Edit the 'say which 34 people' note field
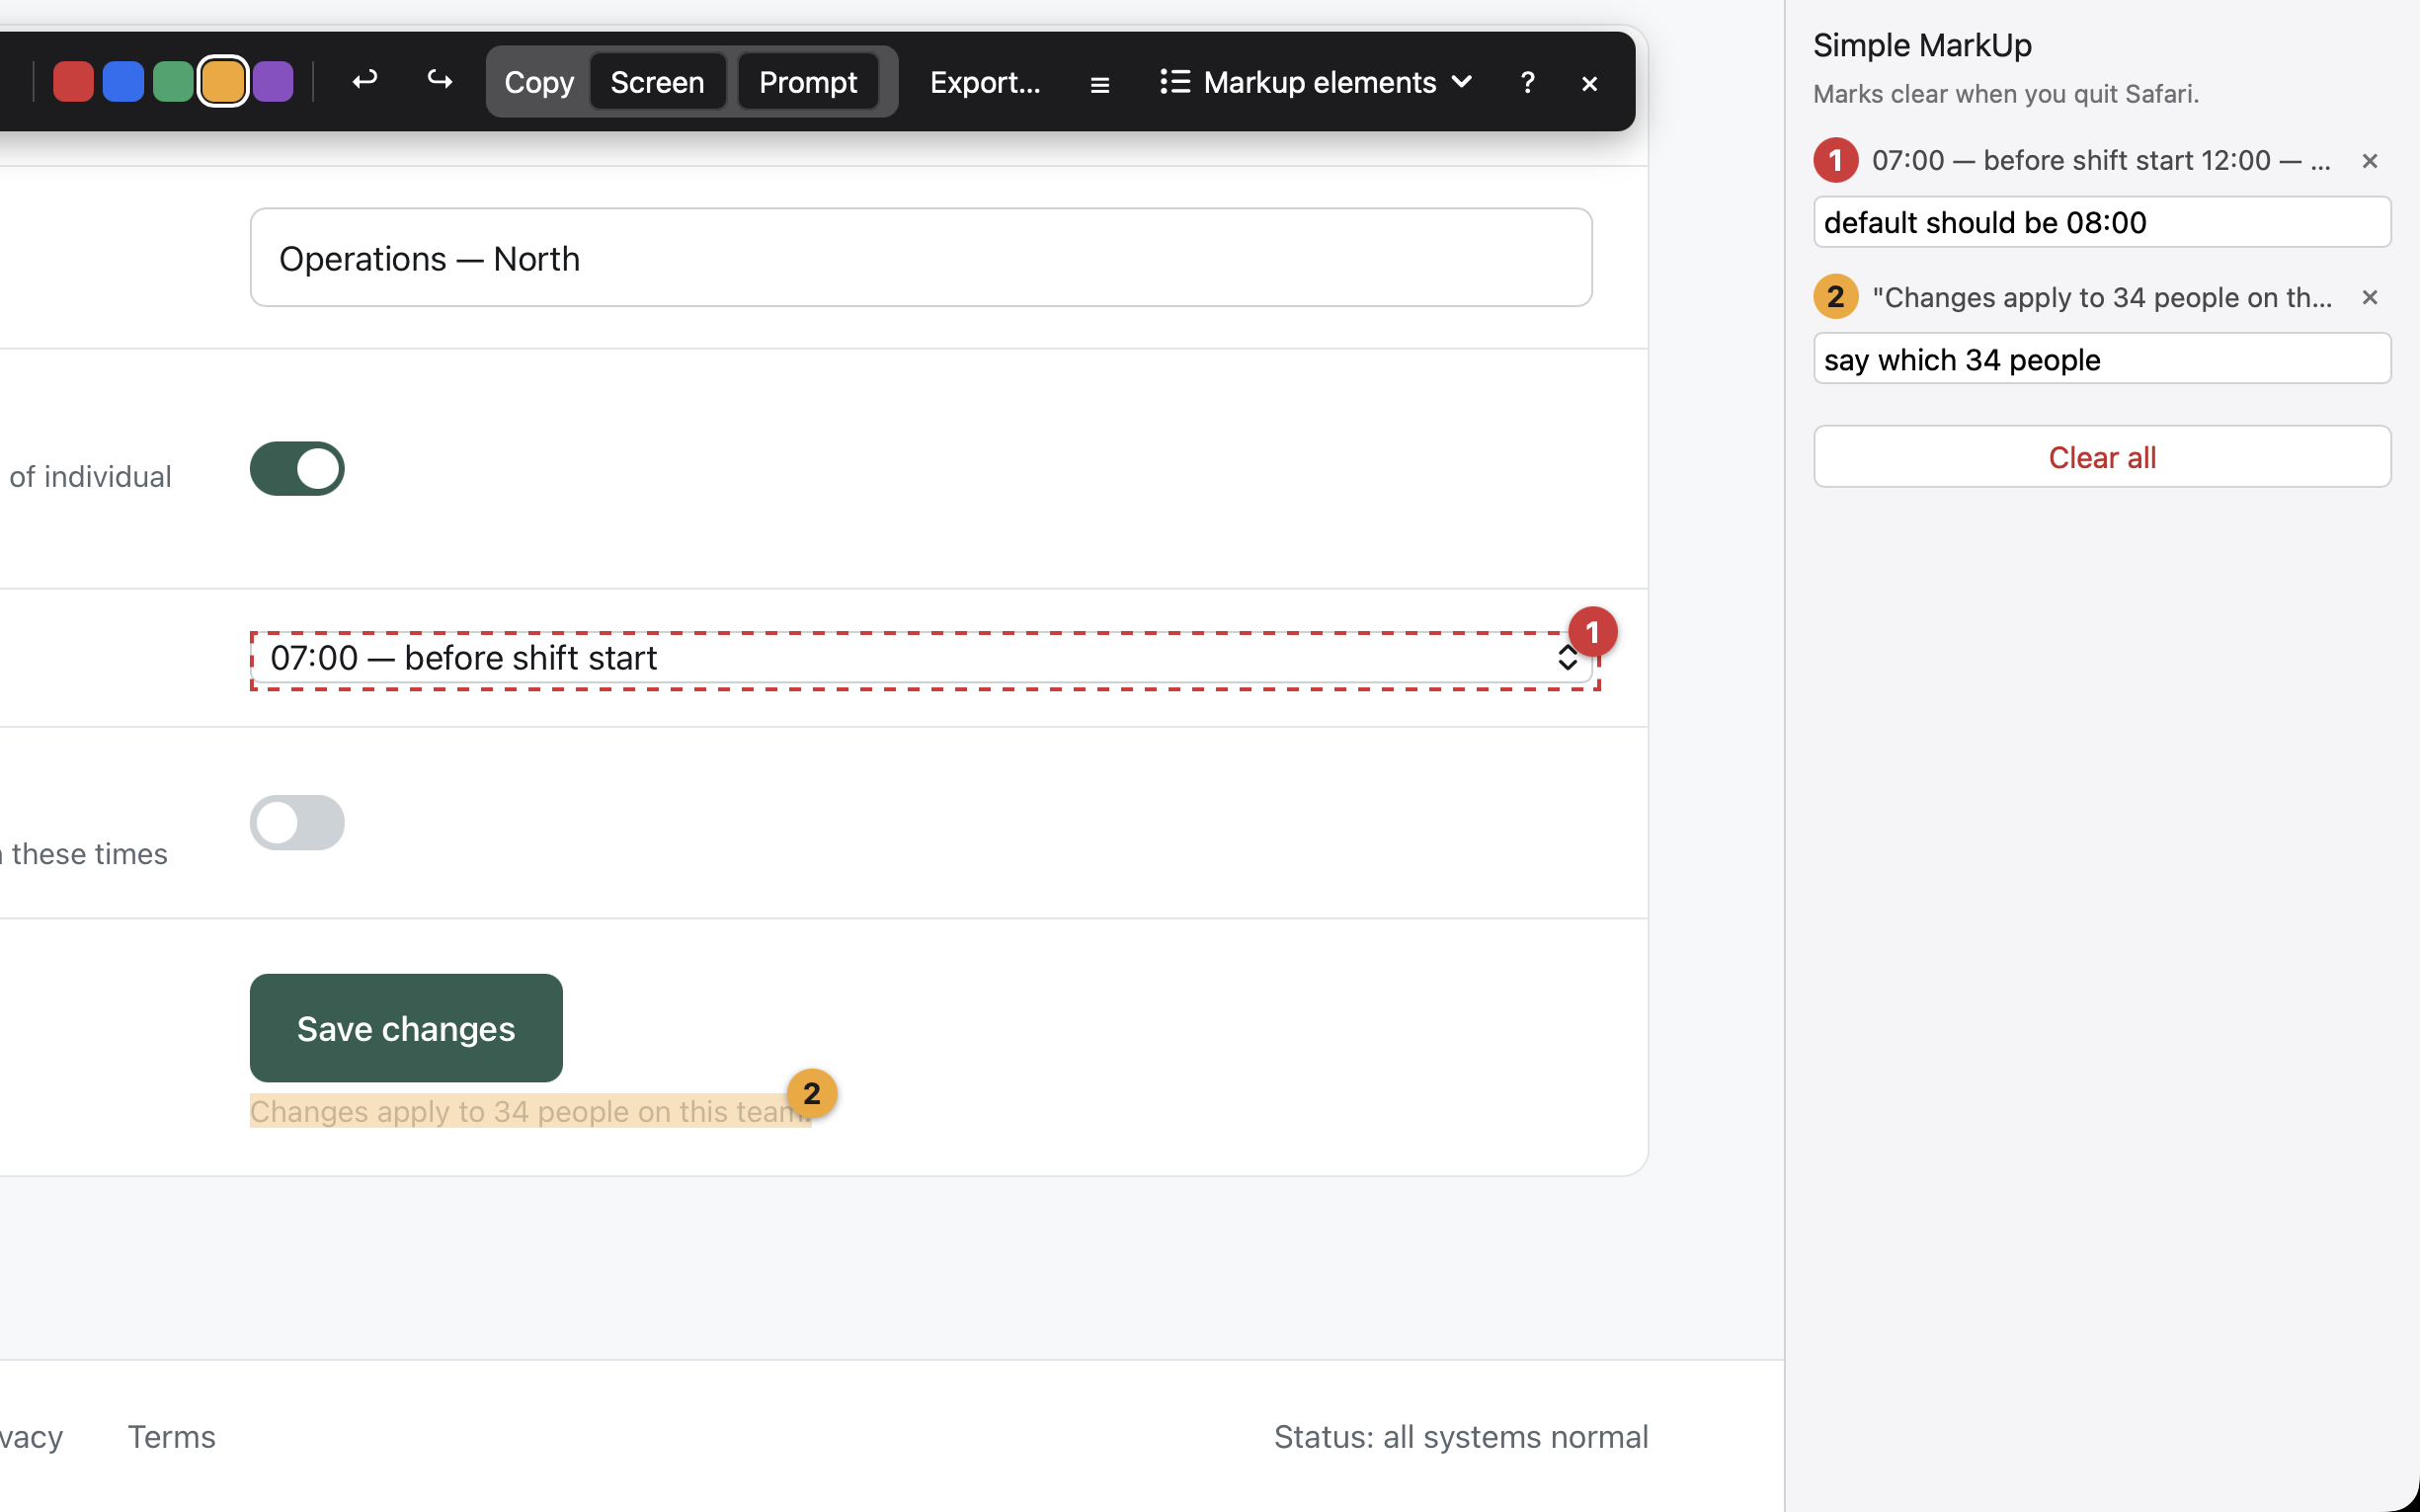The height and width of the screenshot is (1512, 2420). coord(2102,359)
